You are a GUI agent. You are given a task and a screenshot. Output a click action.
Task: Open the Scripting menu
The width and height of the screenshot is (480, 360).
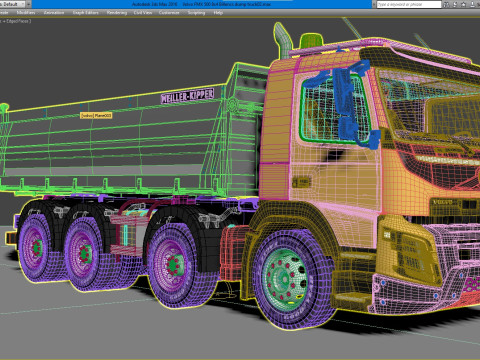(196, 13)
